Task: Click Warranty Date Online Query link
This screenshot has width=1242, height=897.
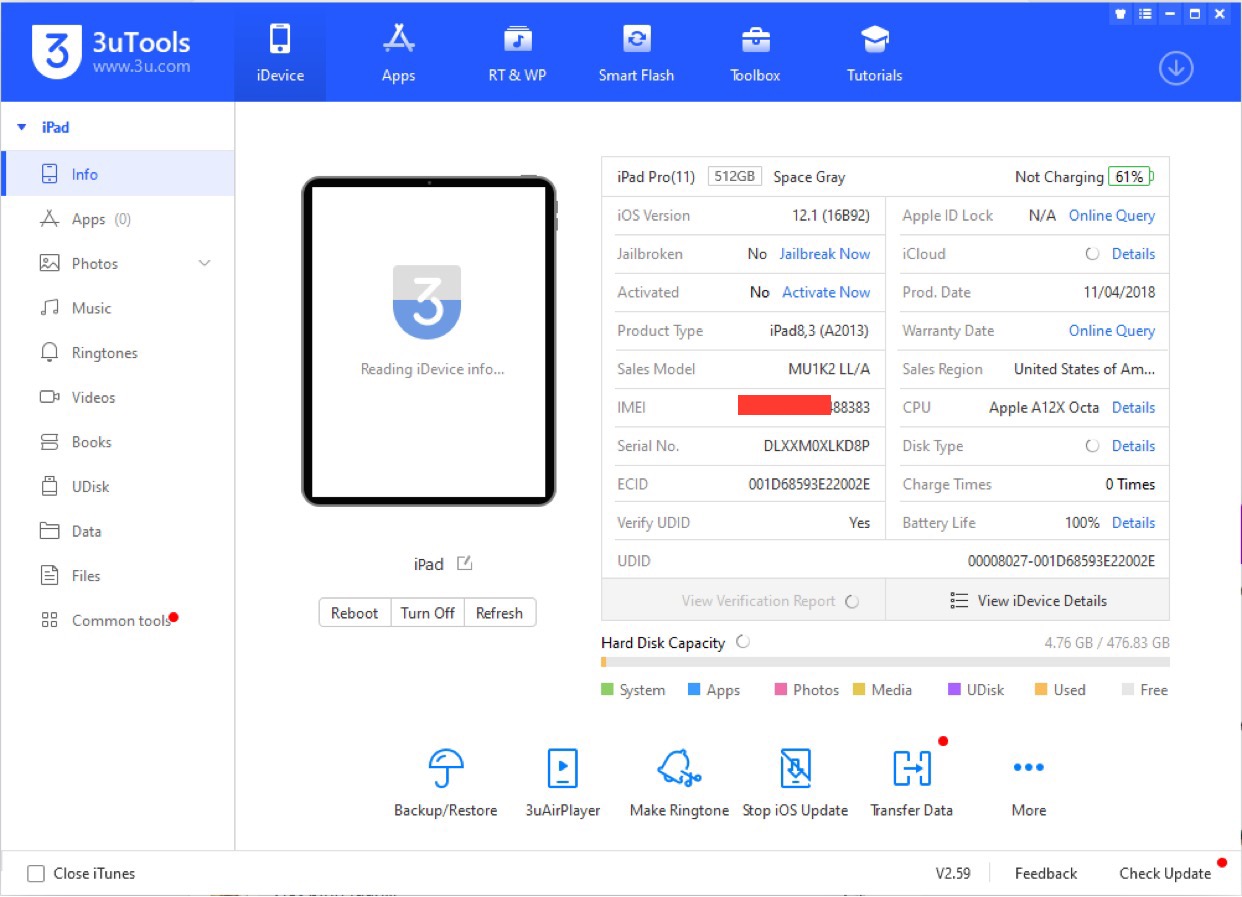Action: (1112, 330)
